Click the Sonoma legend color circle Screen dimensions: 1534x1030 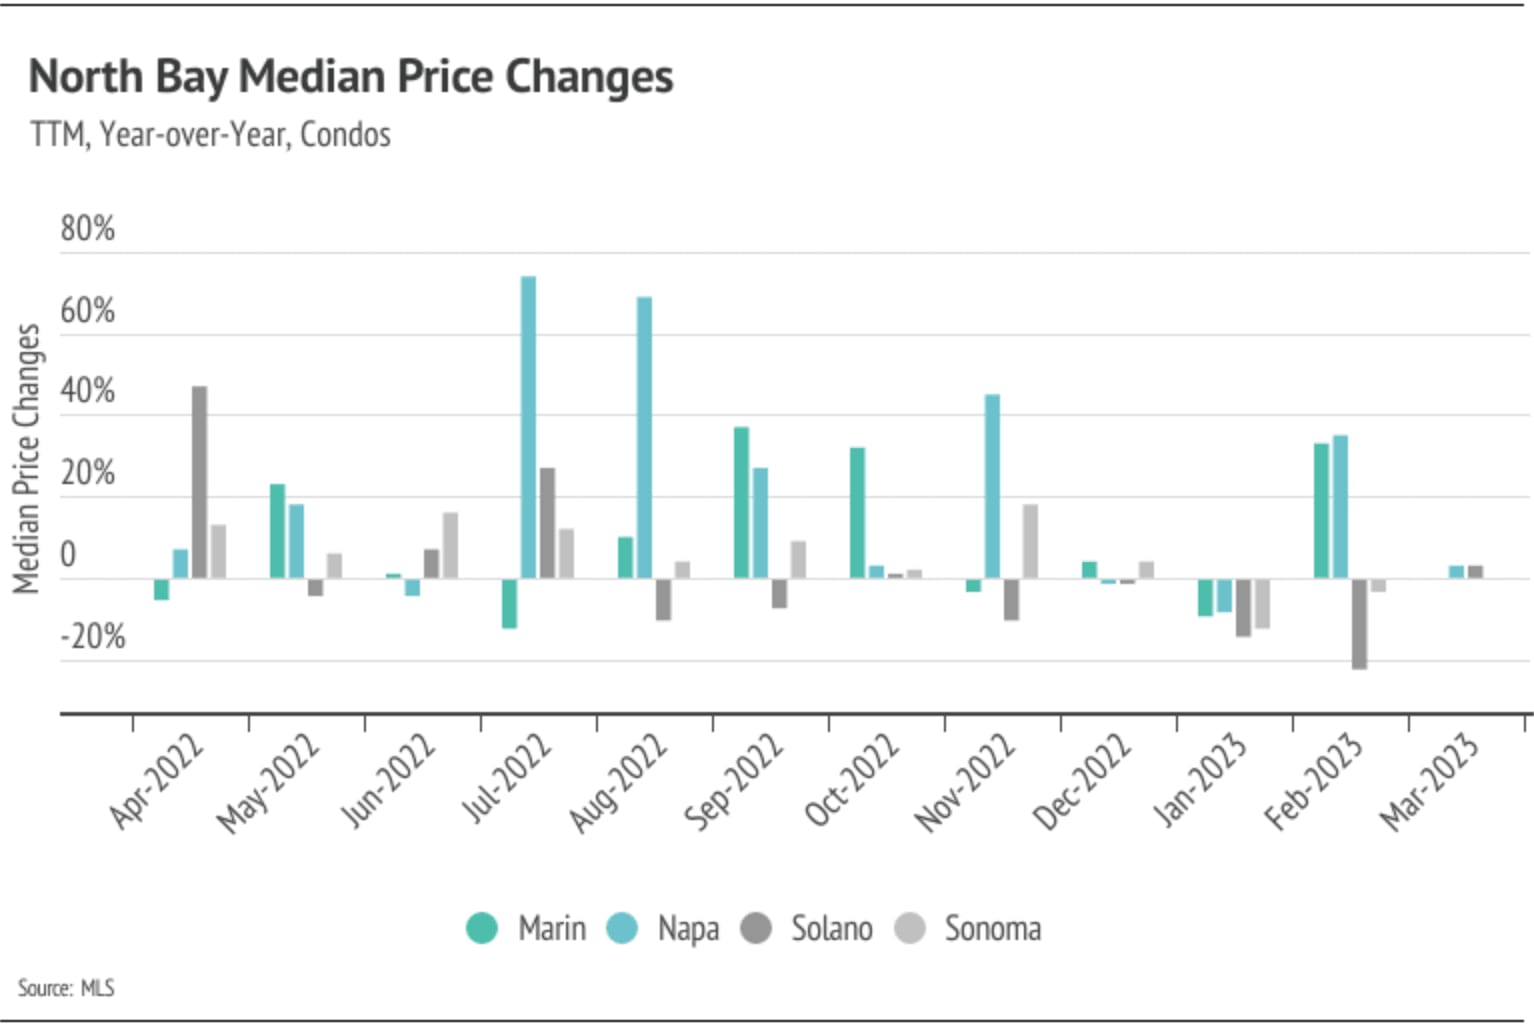[910, 928]
